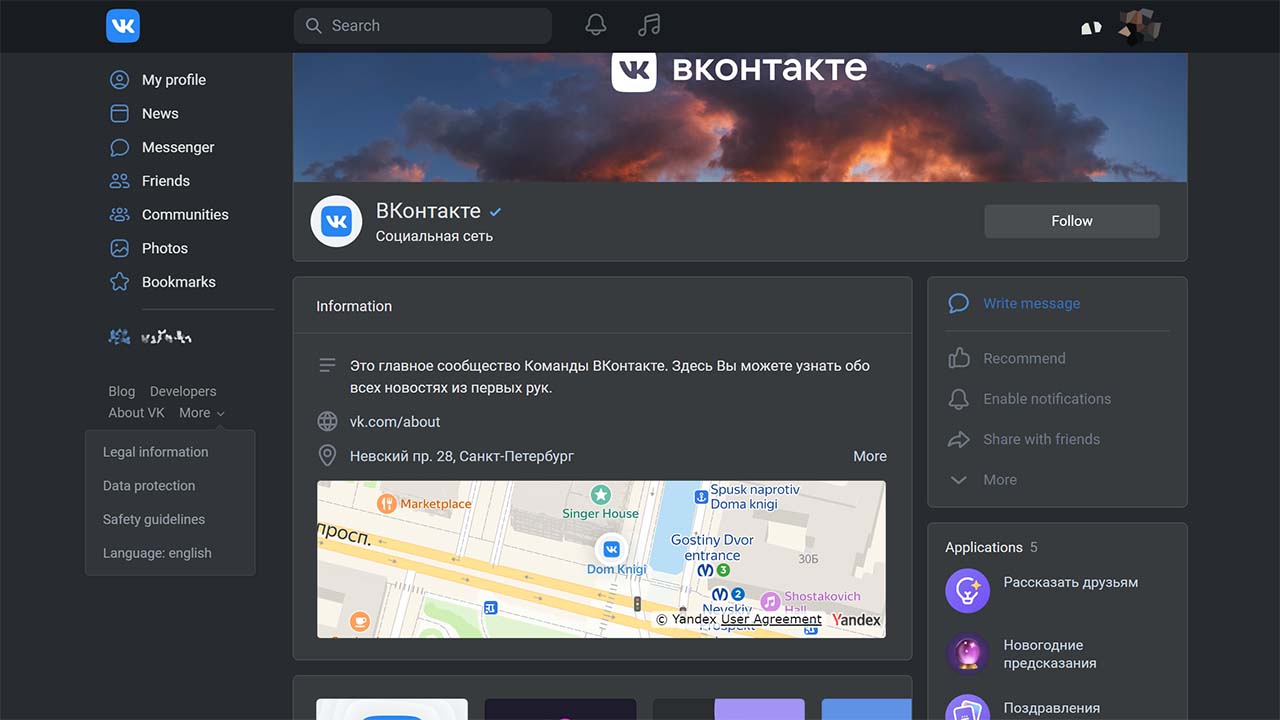Expand the More dropdown in the sidebar footer
This screenshot has width=1280, height=720.
(x=202, y=413)
